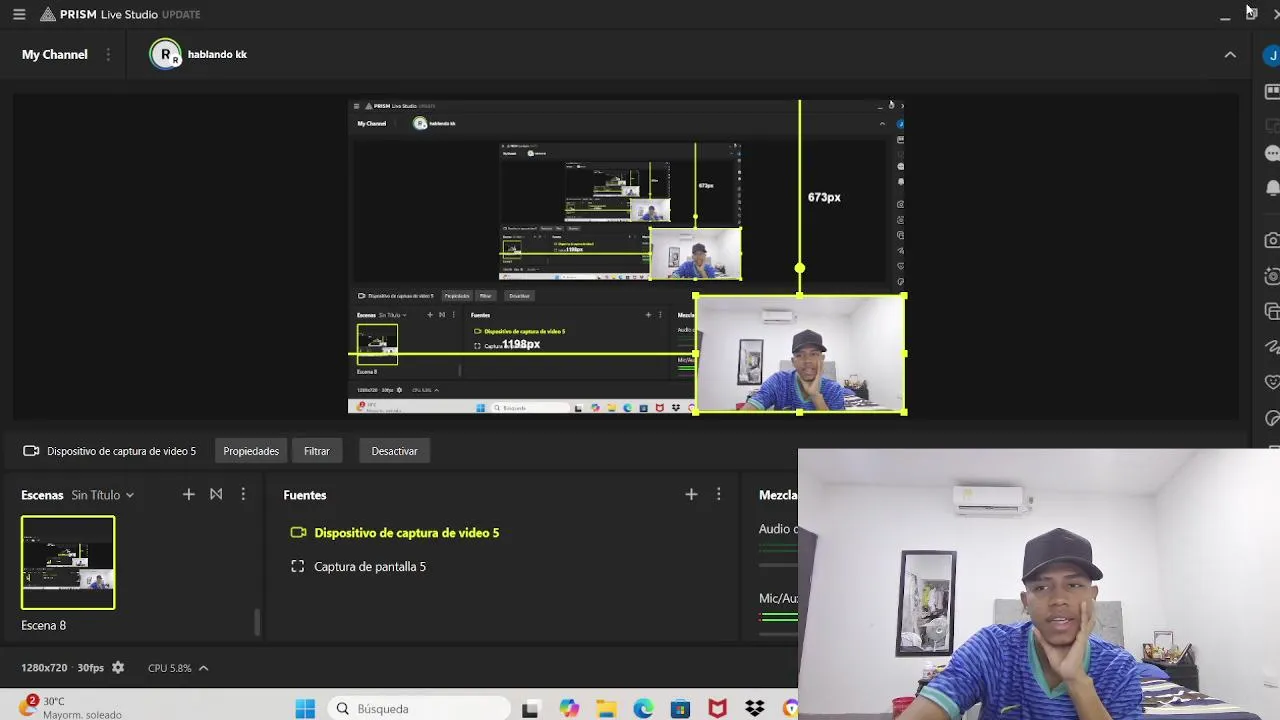
Task: Open Microsoft Store from the taskbar
Action: pos(680,709)
